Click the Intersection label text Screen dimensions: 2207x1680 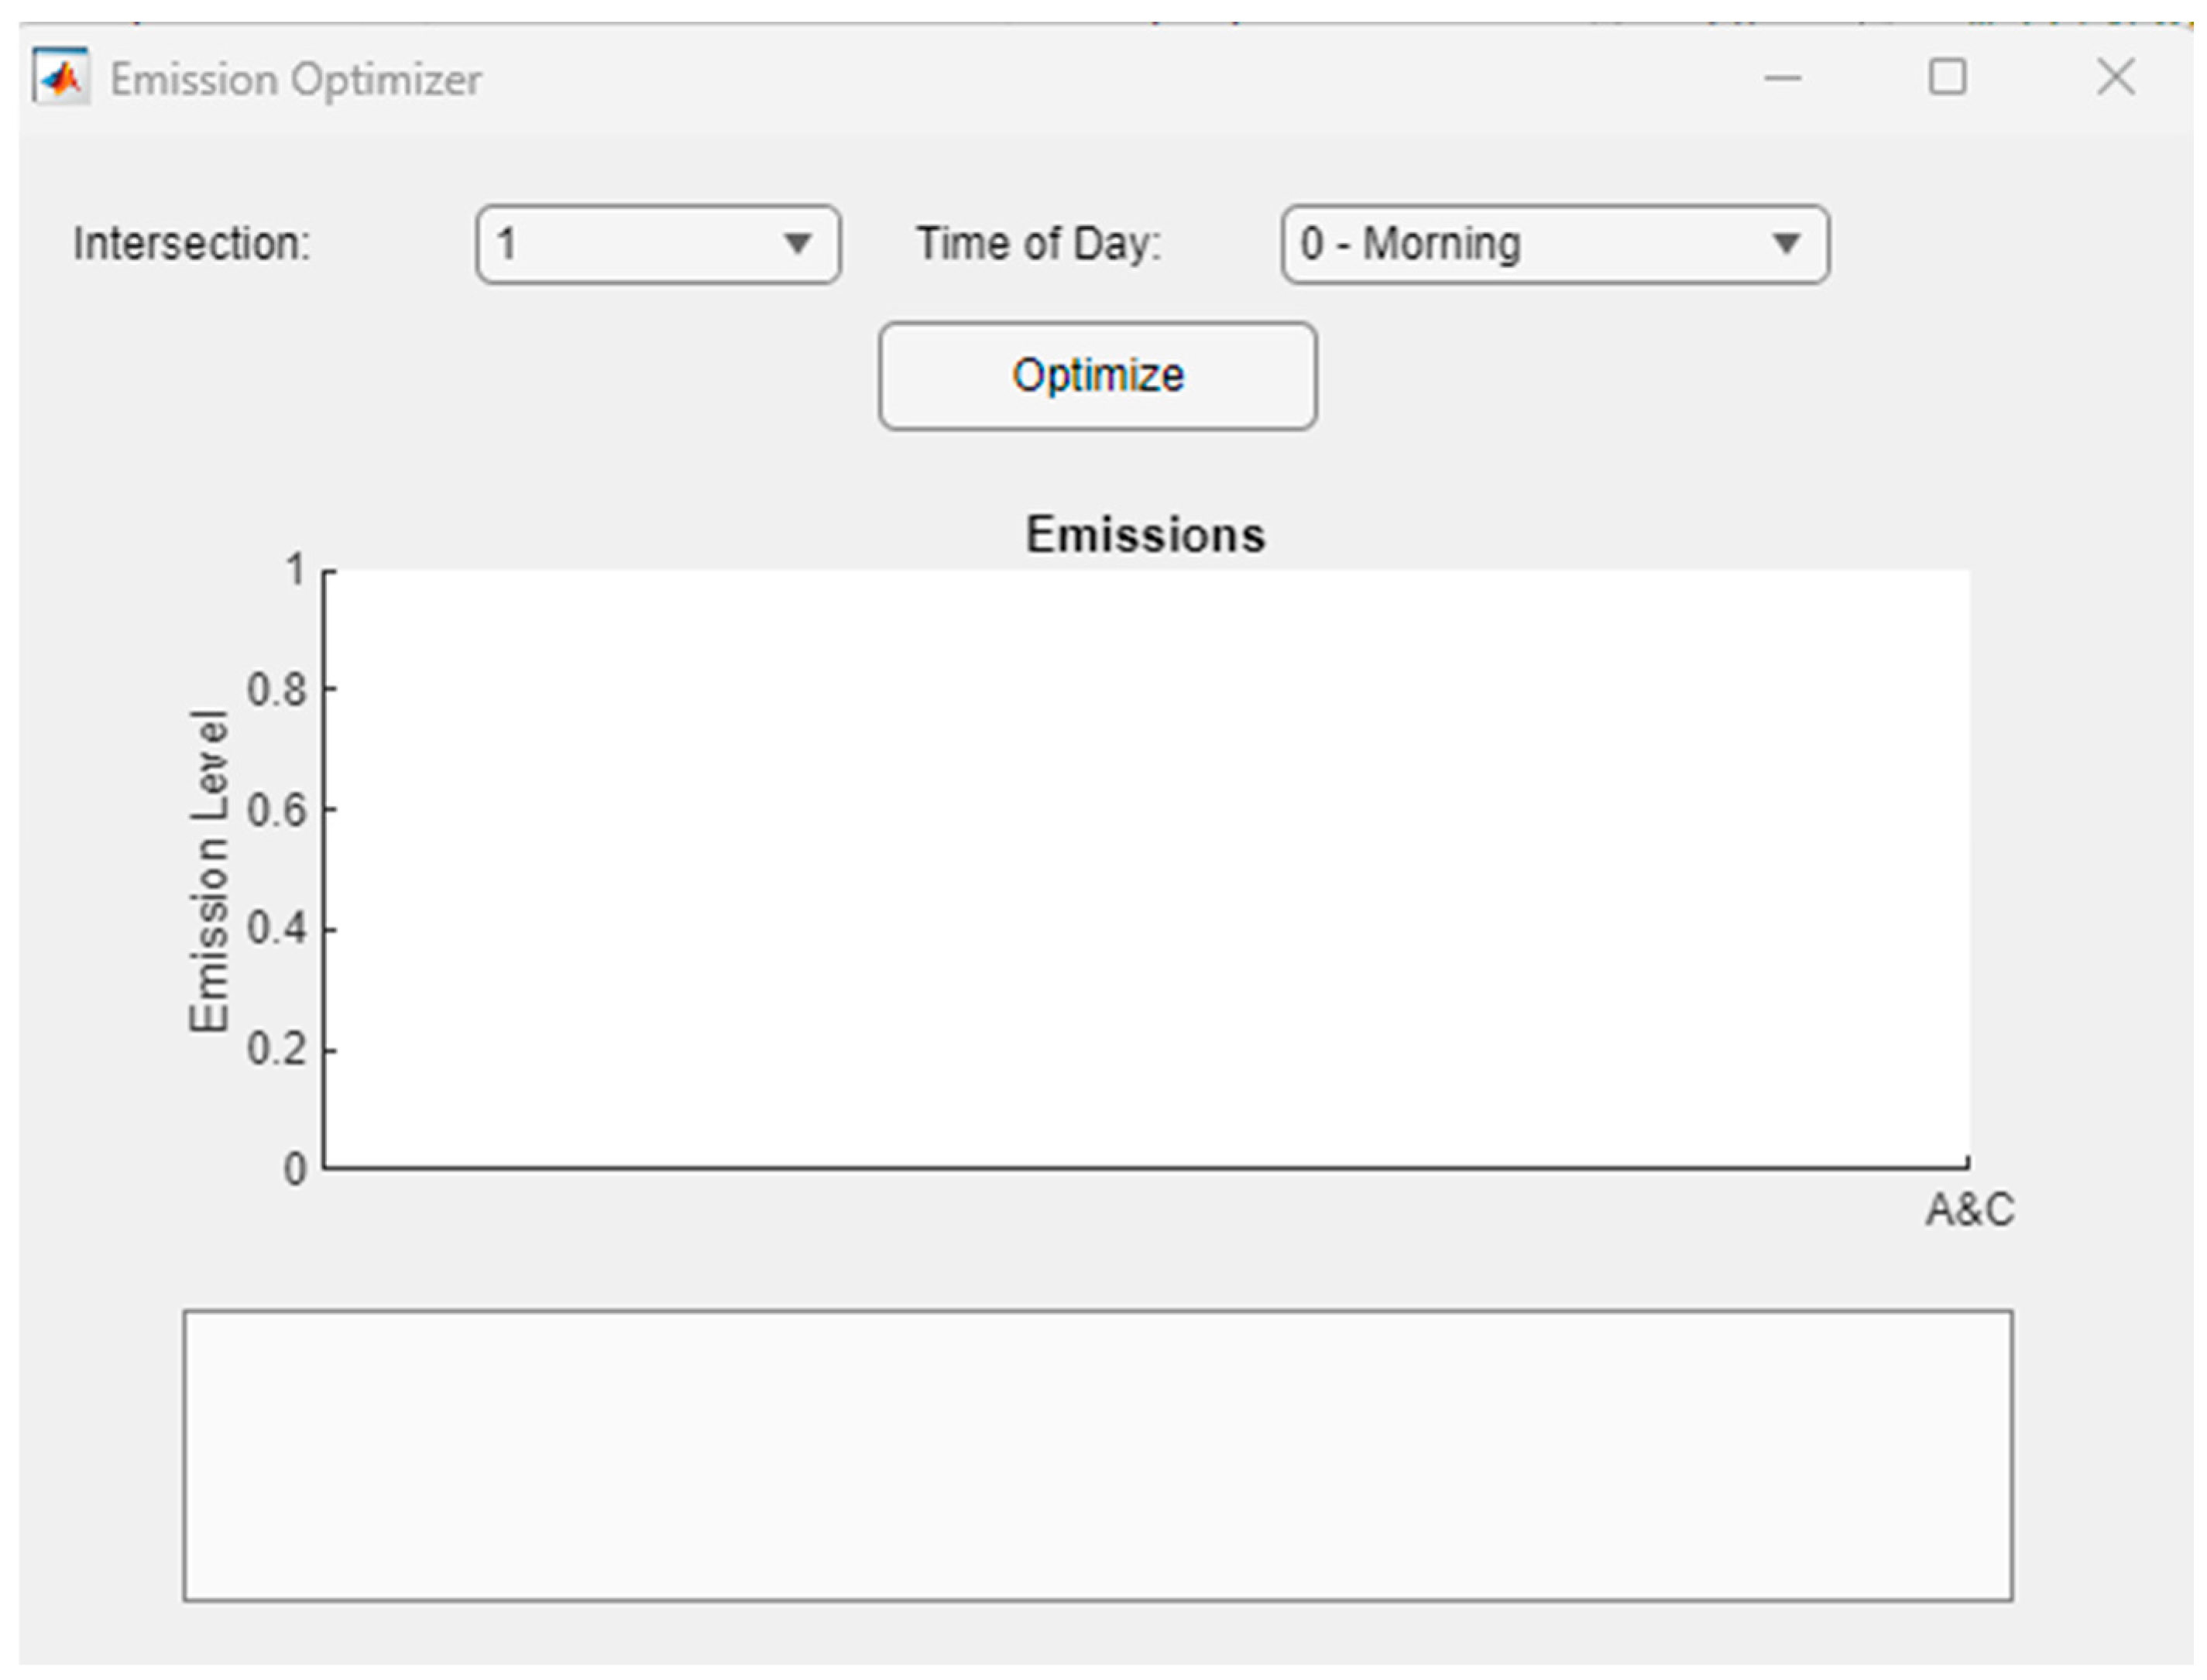(x=192, y=245)
